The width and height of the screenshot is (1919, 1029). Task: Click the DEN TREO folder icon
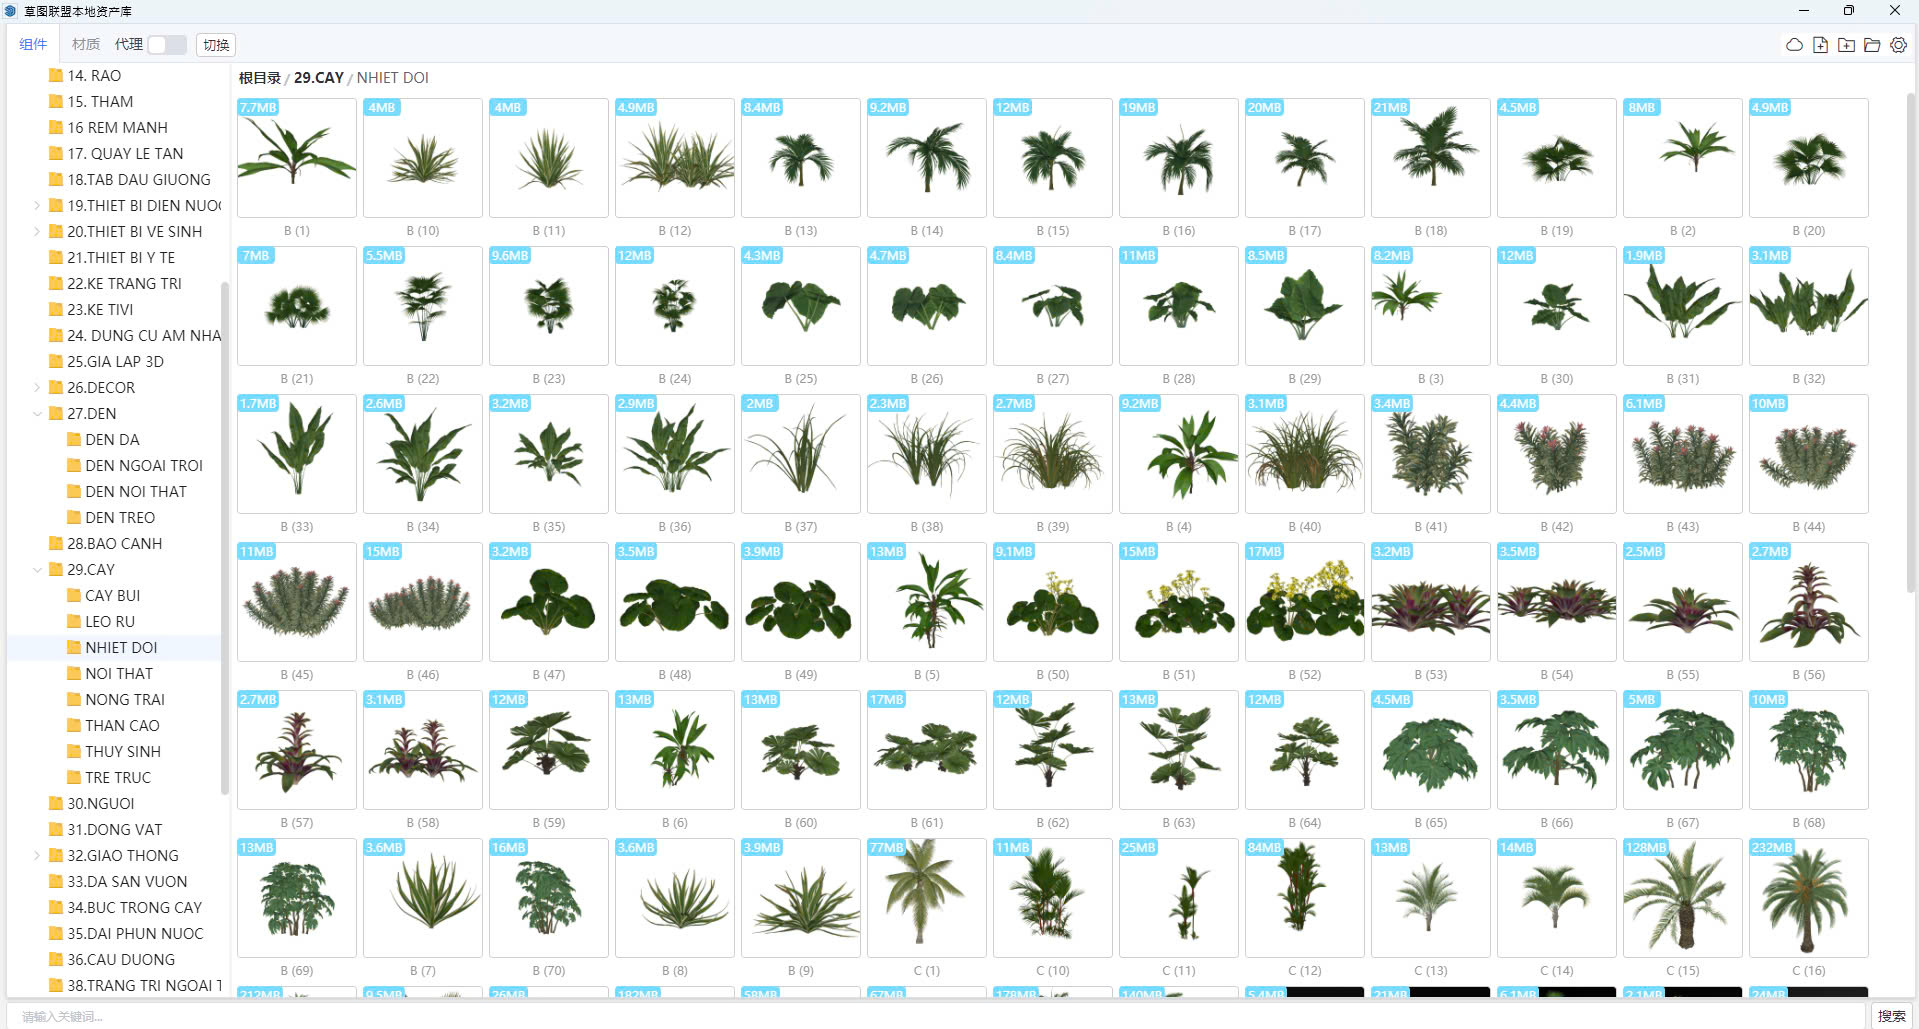pyautogui.click(x=74, y=517)
